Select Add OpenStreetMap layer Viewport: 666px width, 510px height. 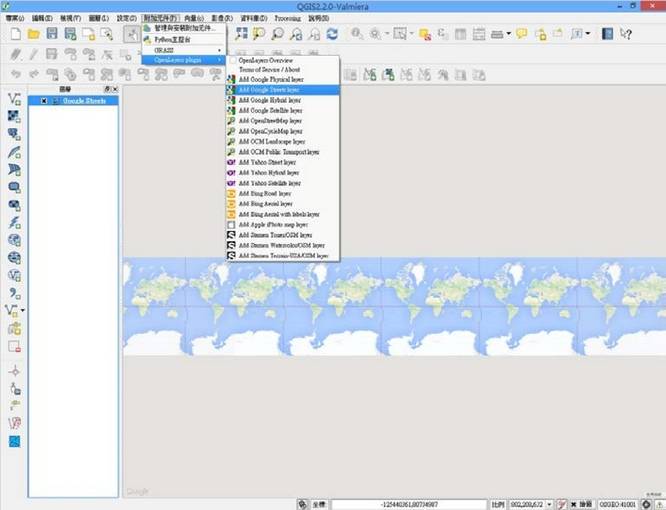tap(282, 121)
